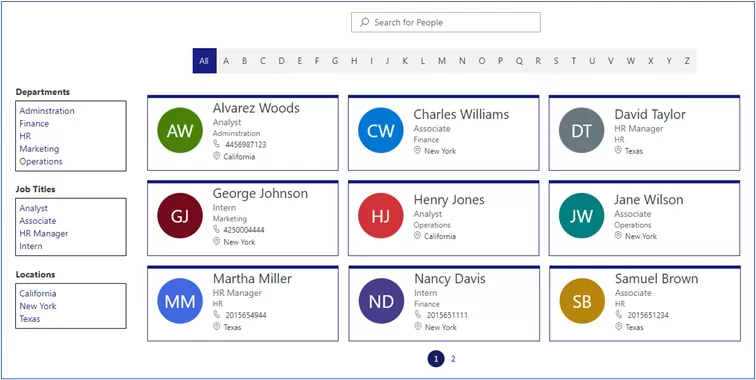The image size is (756, 380).
Task: Click the gold SB avatar
Action: pyautogui.click(x=582, y=301)
